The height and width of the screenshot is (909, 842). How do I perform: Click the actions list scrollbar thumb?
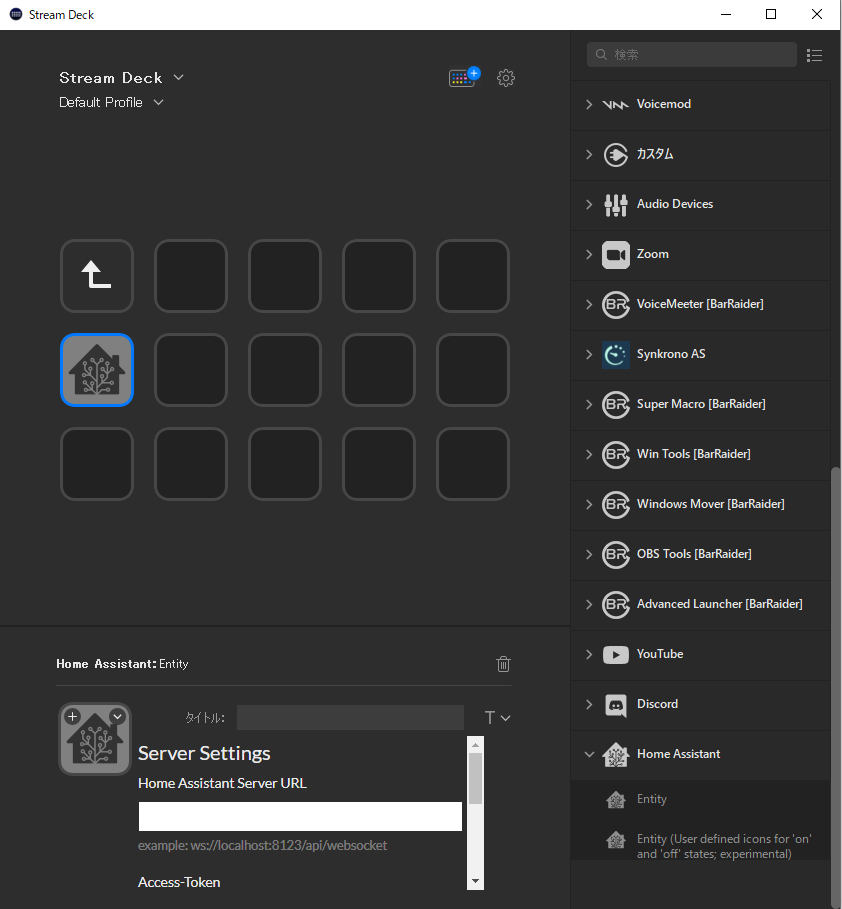836,687
